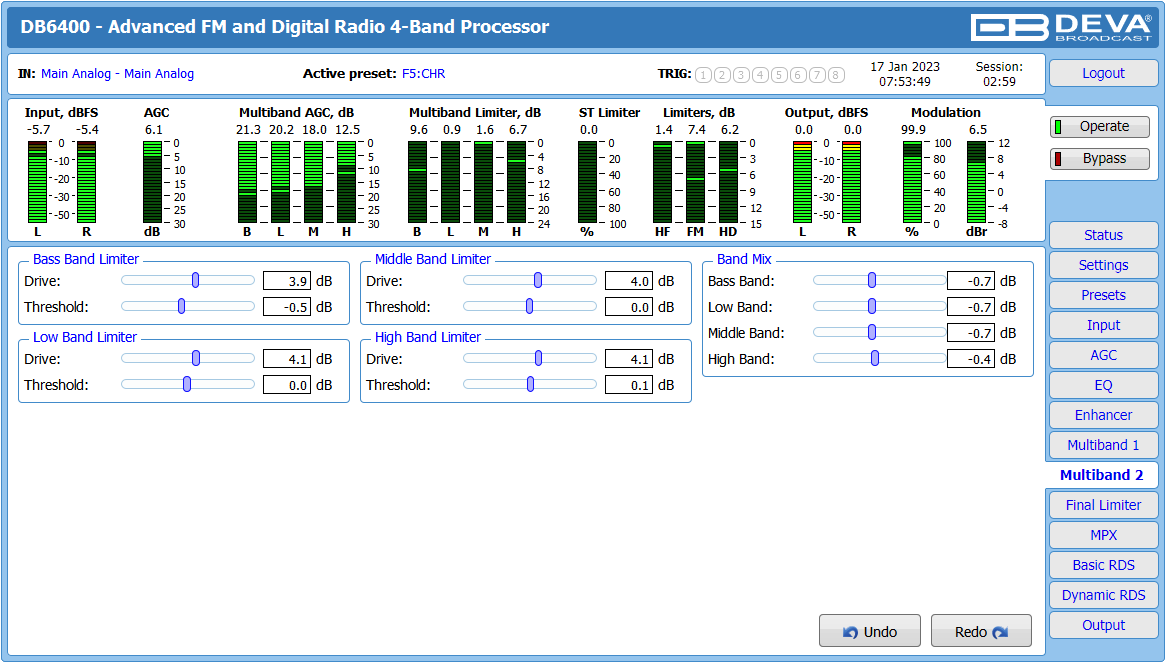Select the Multiband 2 tab
Viewport: 1166px width, 663px height.
(x=1102, y=475)
